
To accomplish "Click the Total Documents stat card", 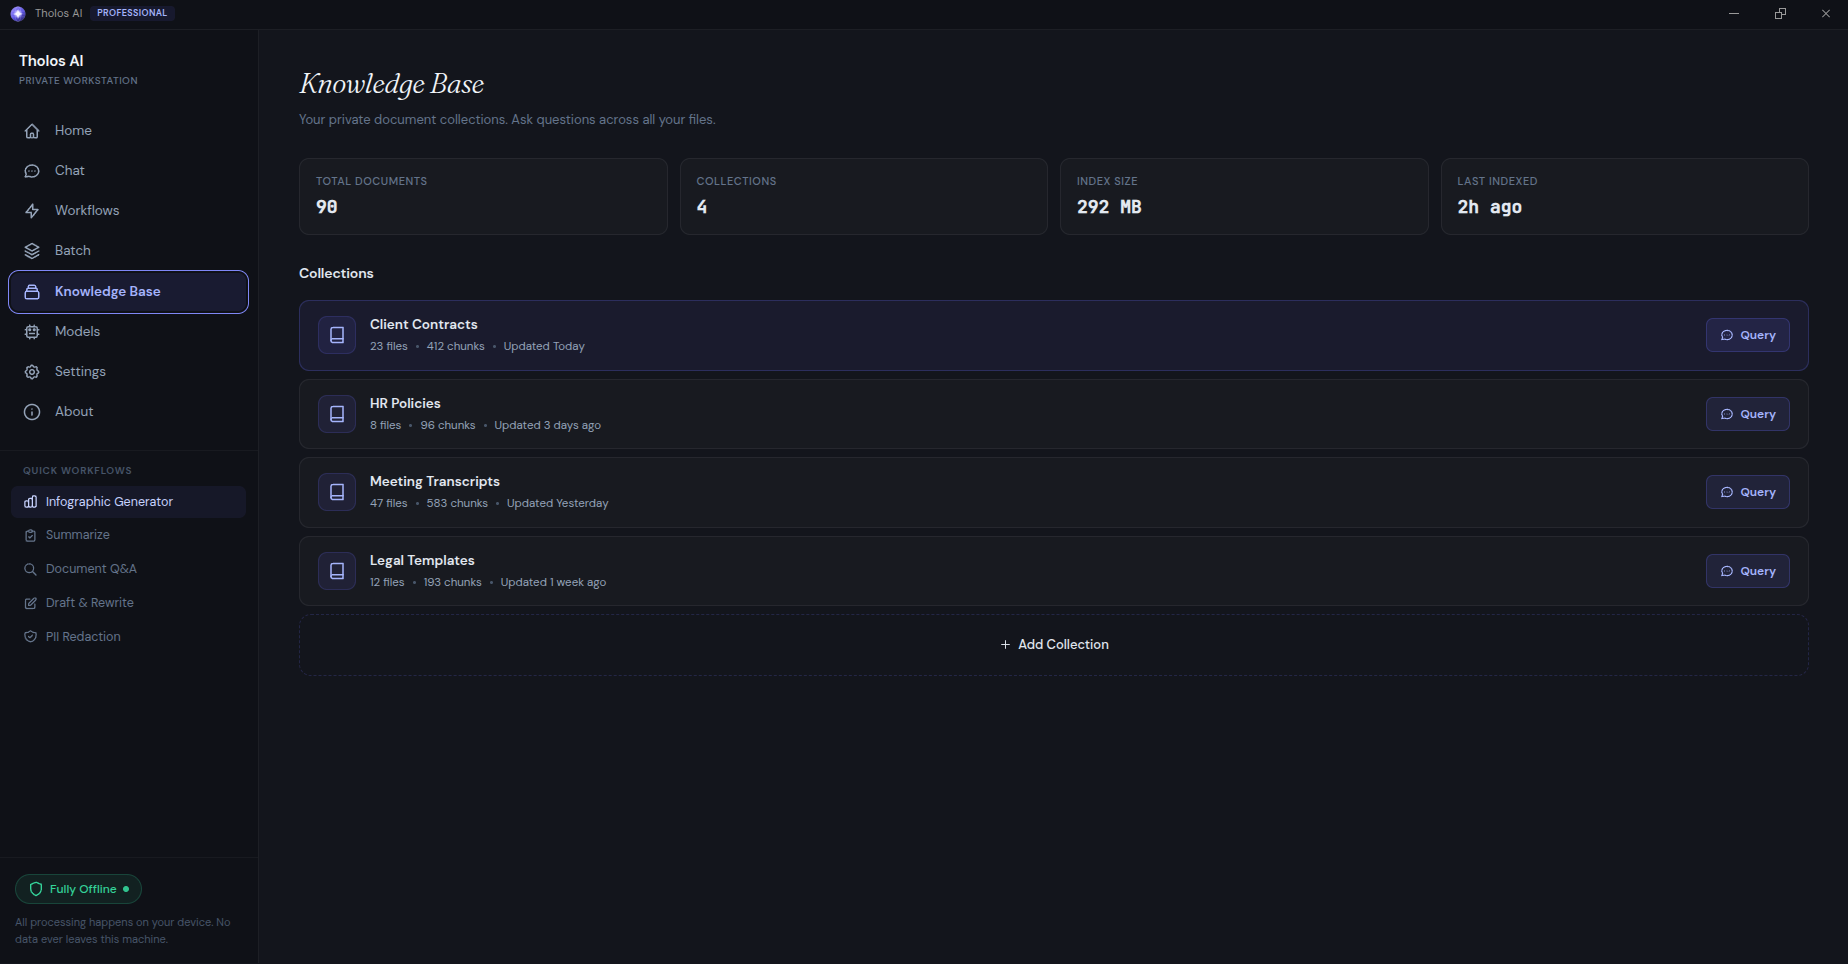I will point(483,196).
